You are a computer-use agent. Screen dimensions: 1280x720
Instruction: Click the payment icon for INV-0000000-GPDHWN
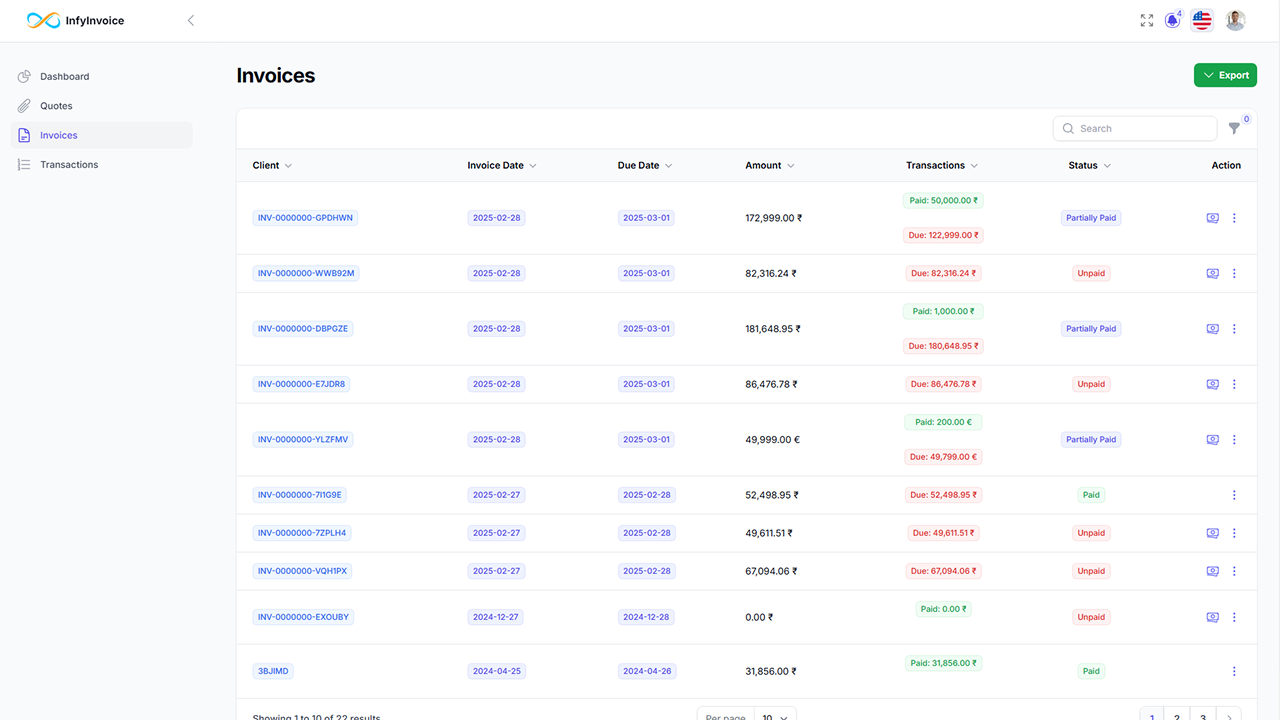point(1212,217)
